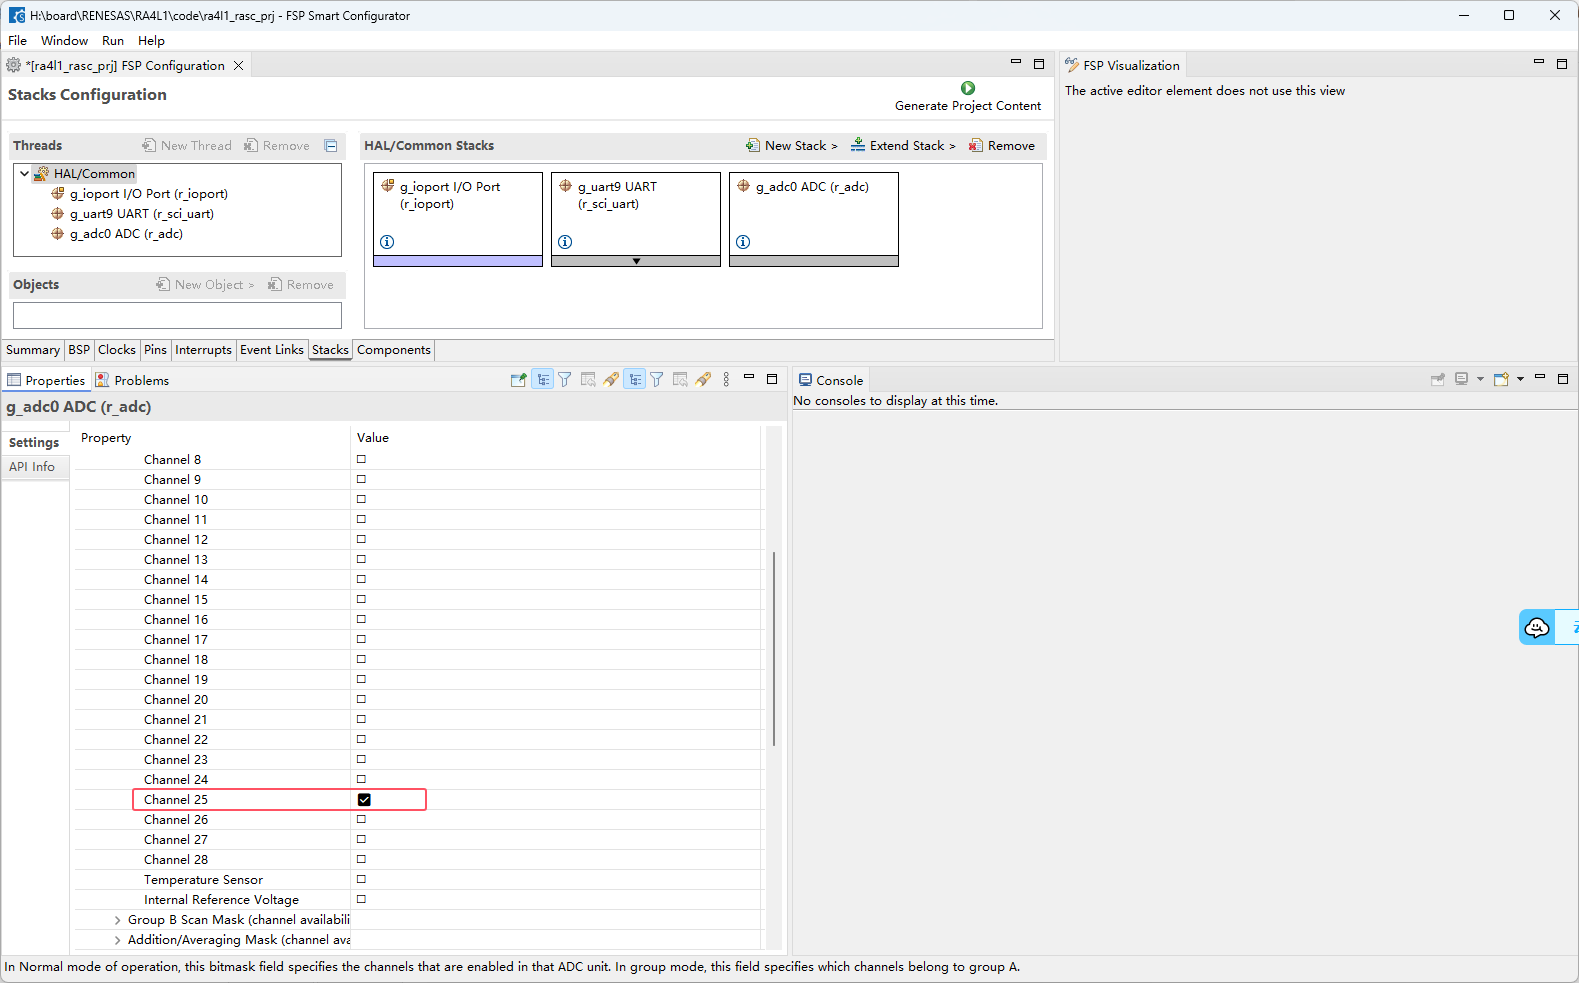Select the g_ioport I/O Port stack block
This screenshot has height=983, width=1579.
[x=458, y=219]
